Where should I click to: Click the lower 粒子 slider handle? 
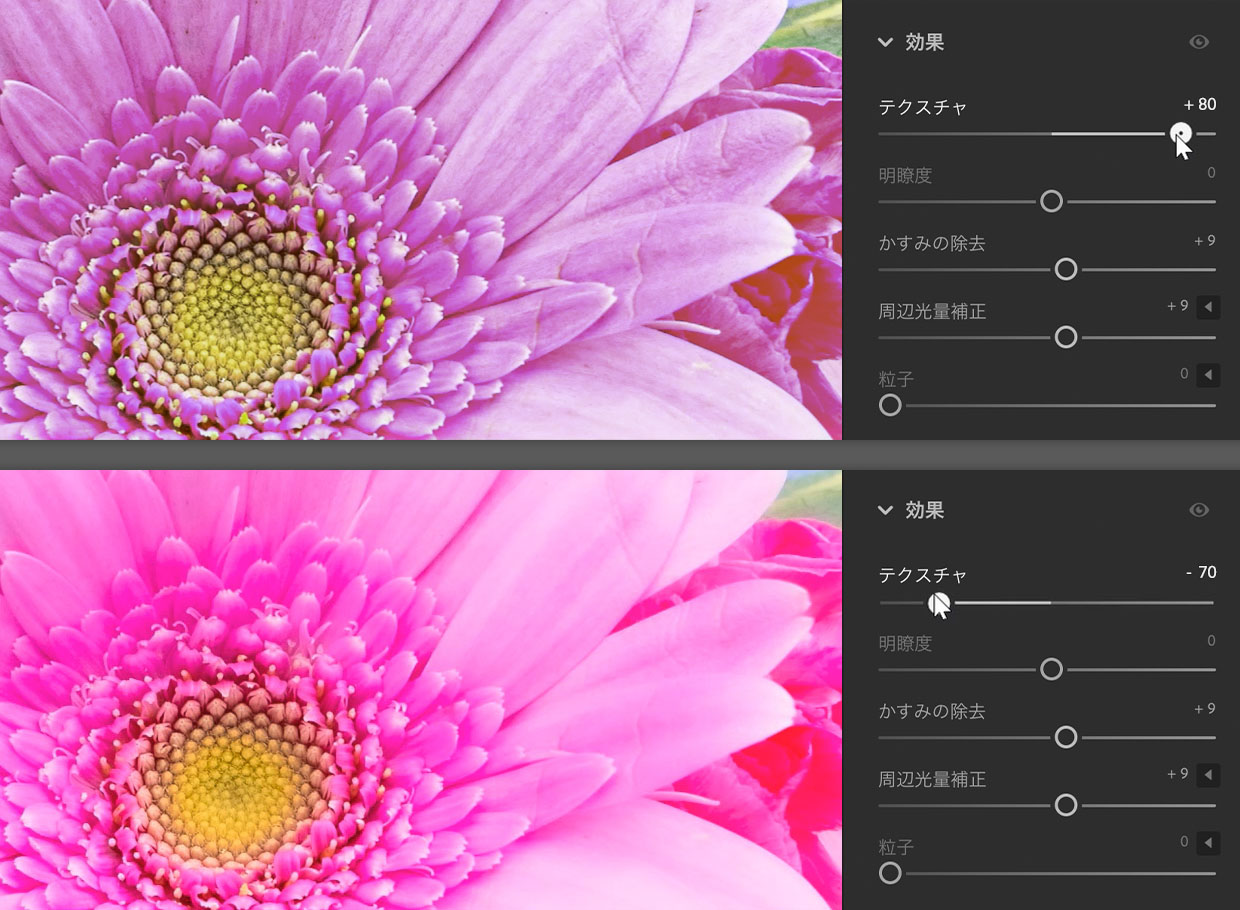890,873
